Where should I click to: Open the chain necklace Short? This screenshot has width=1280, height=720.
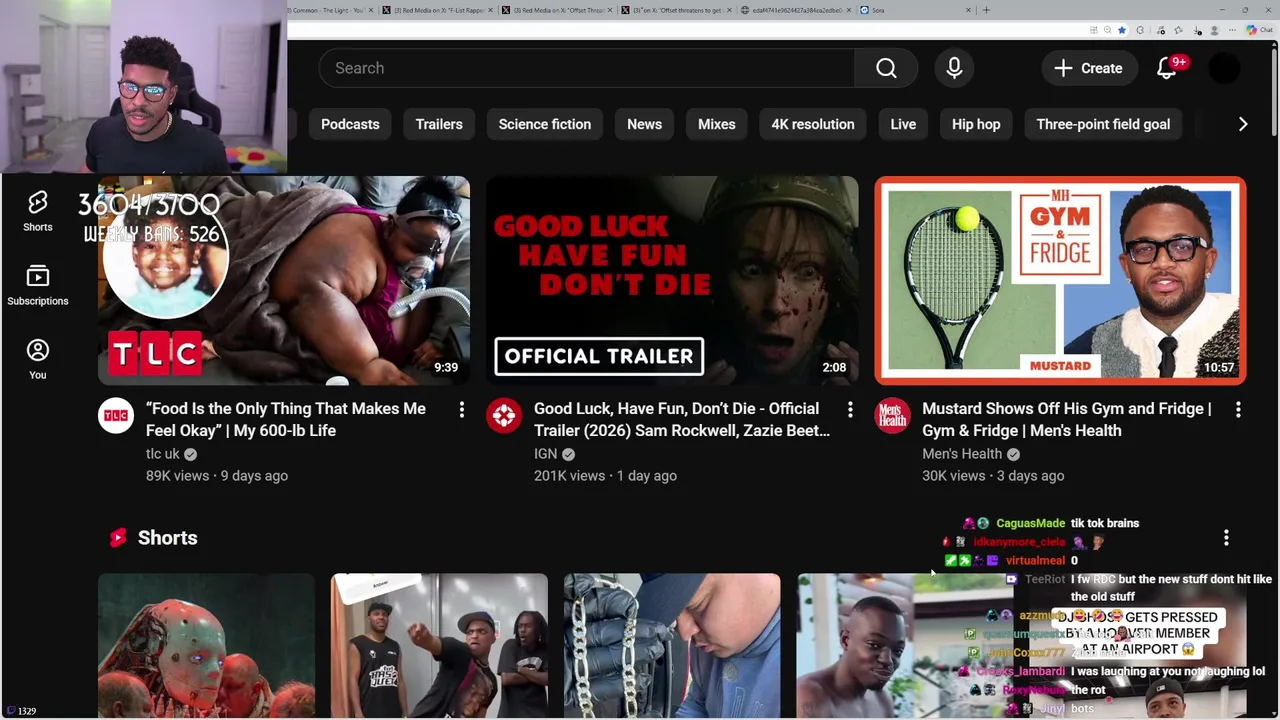(x=672, y=646)
